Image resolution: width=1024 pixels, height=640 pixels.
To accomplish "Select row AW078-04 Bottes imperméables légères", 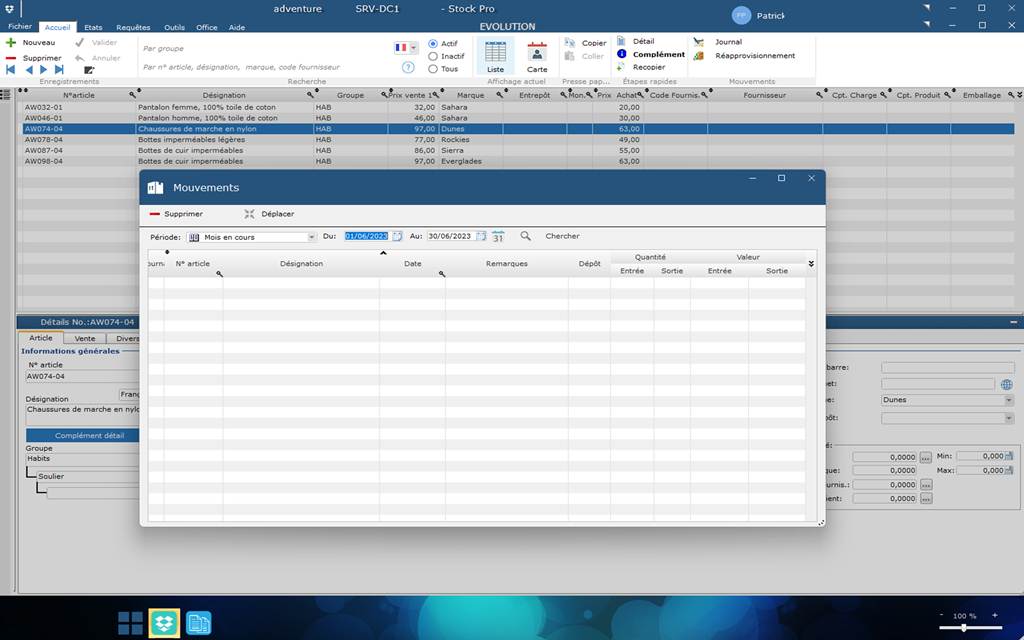I will 519,140.
